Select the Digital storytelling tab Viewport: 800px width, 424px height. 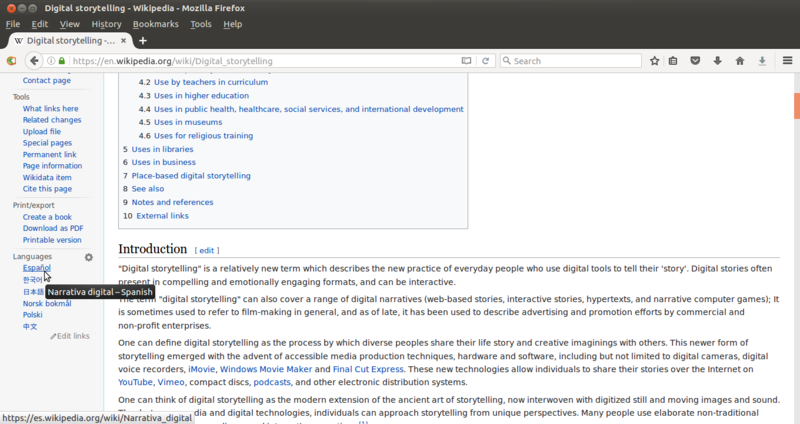tap(70, 40)
